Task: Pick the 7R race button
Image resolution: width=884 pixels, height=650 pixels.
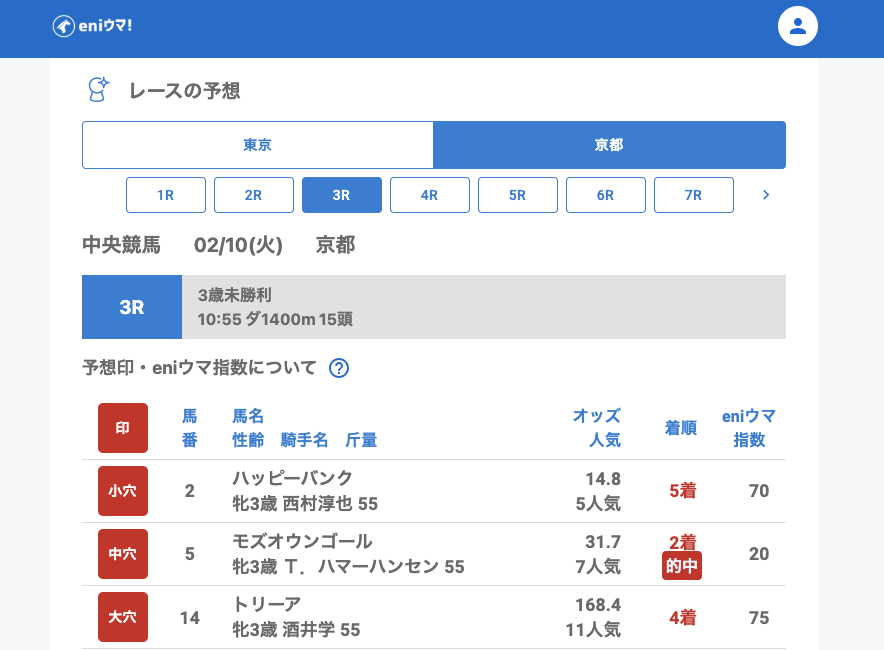Action: click(694, 195)
